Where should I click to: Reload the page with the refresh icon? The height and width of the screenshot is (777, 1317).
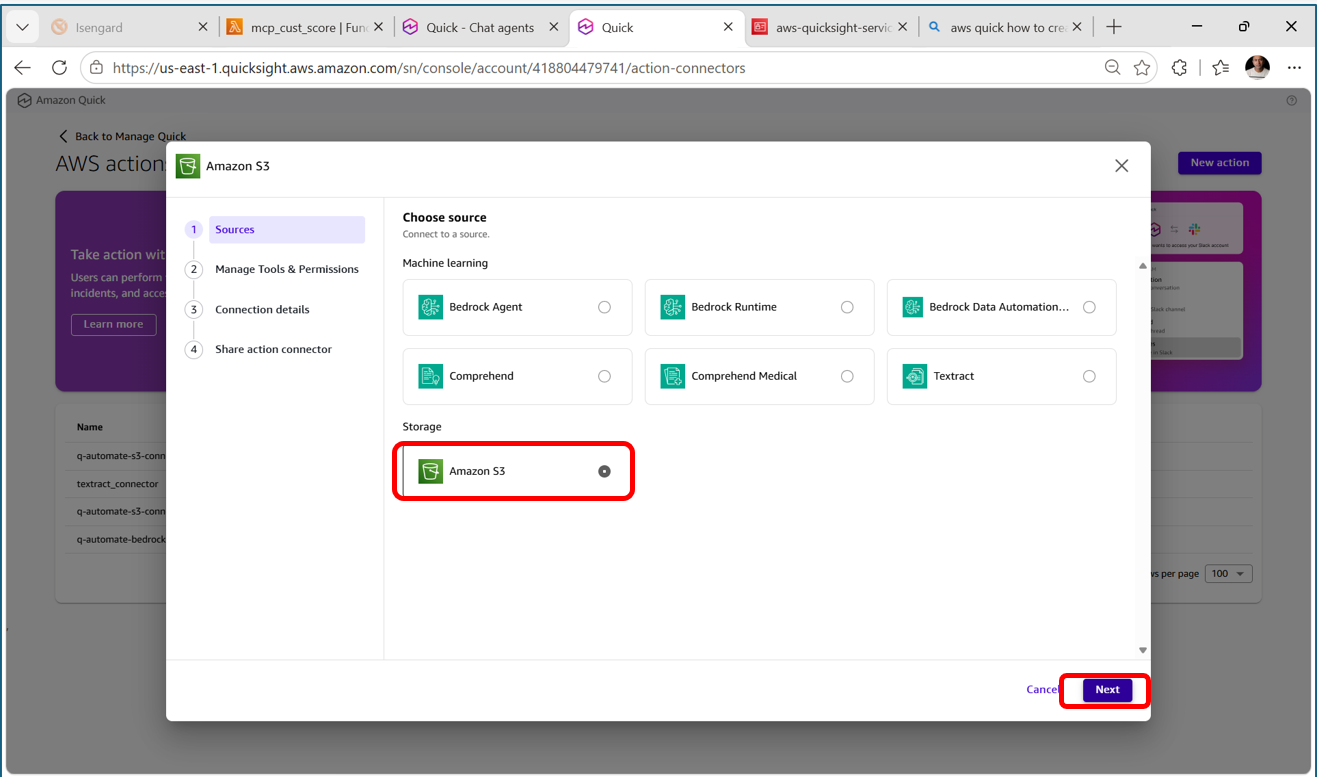coord(59,68)
